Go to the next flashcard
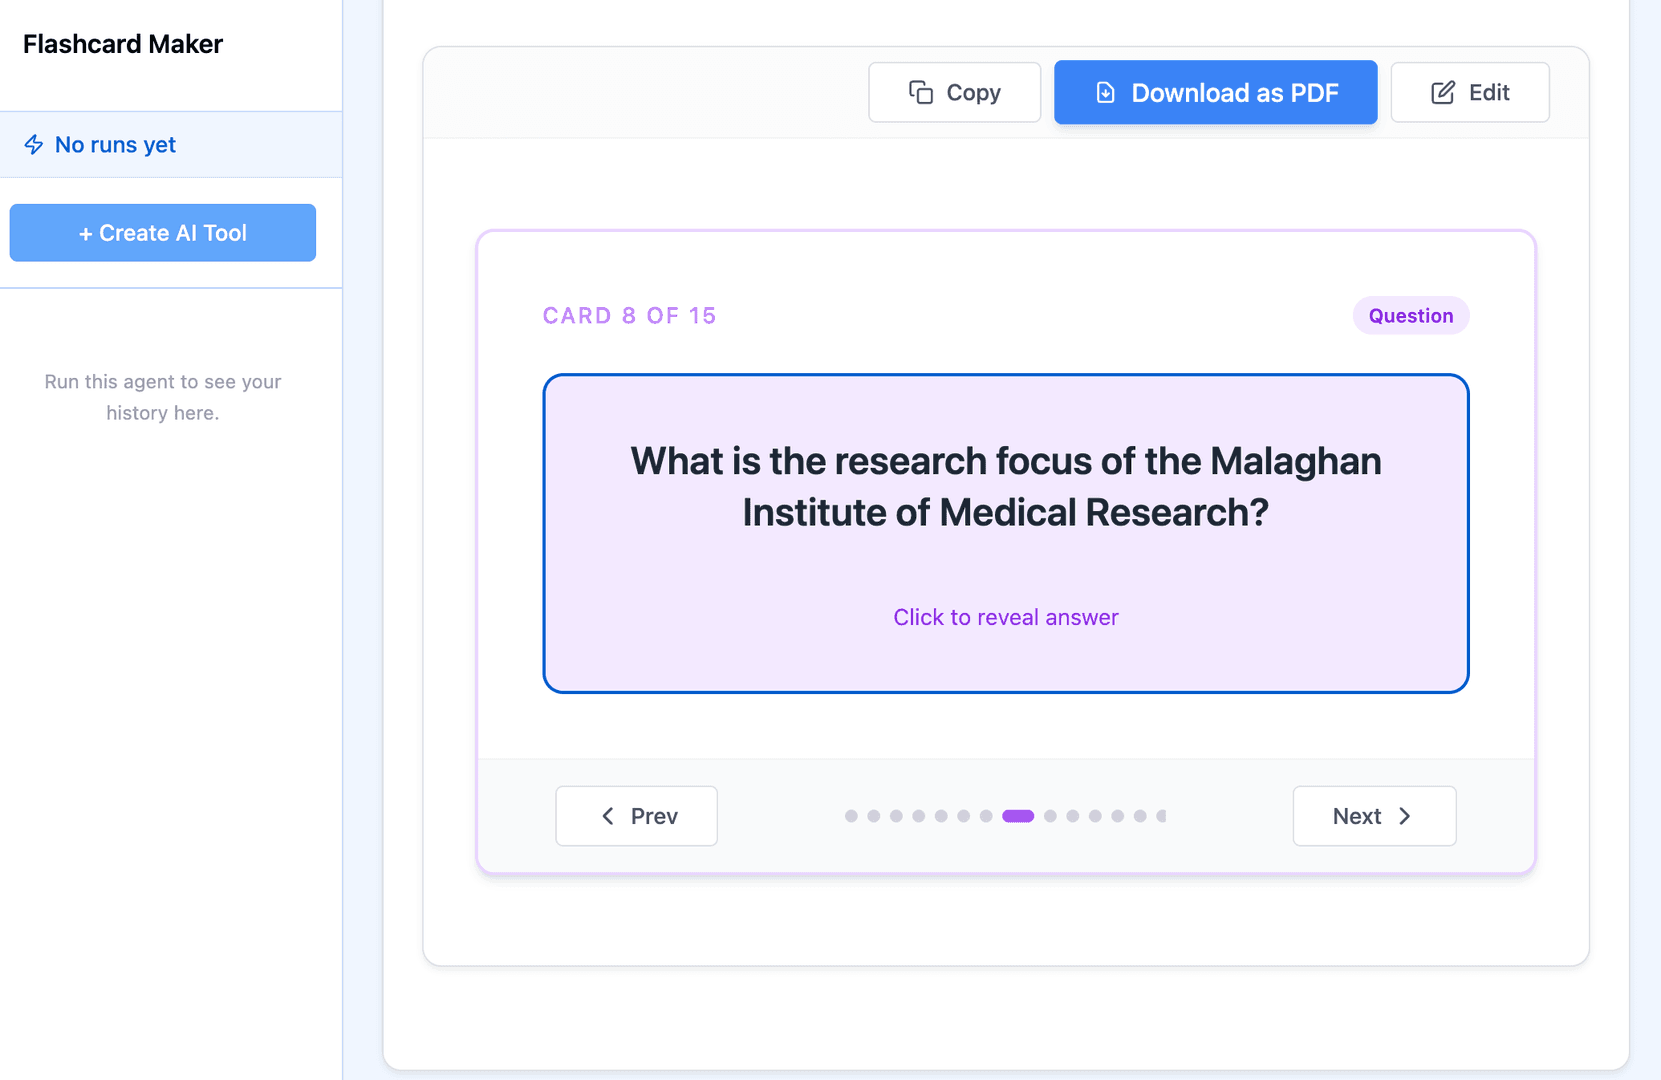Screen dimensions: 1661x1080 tap(1374, 816)
